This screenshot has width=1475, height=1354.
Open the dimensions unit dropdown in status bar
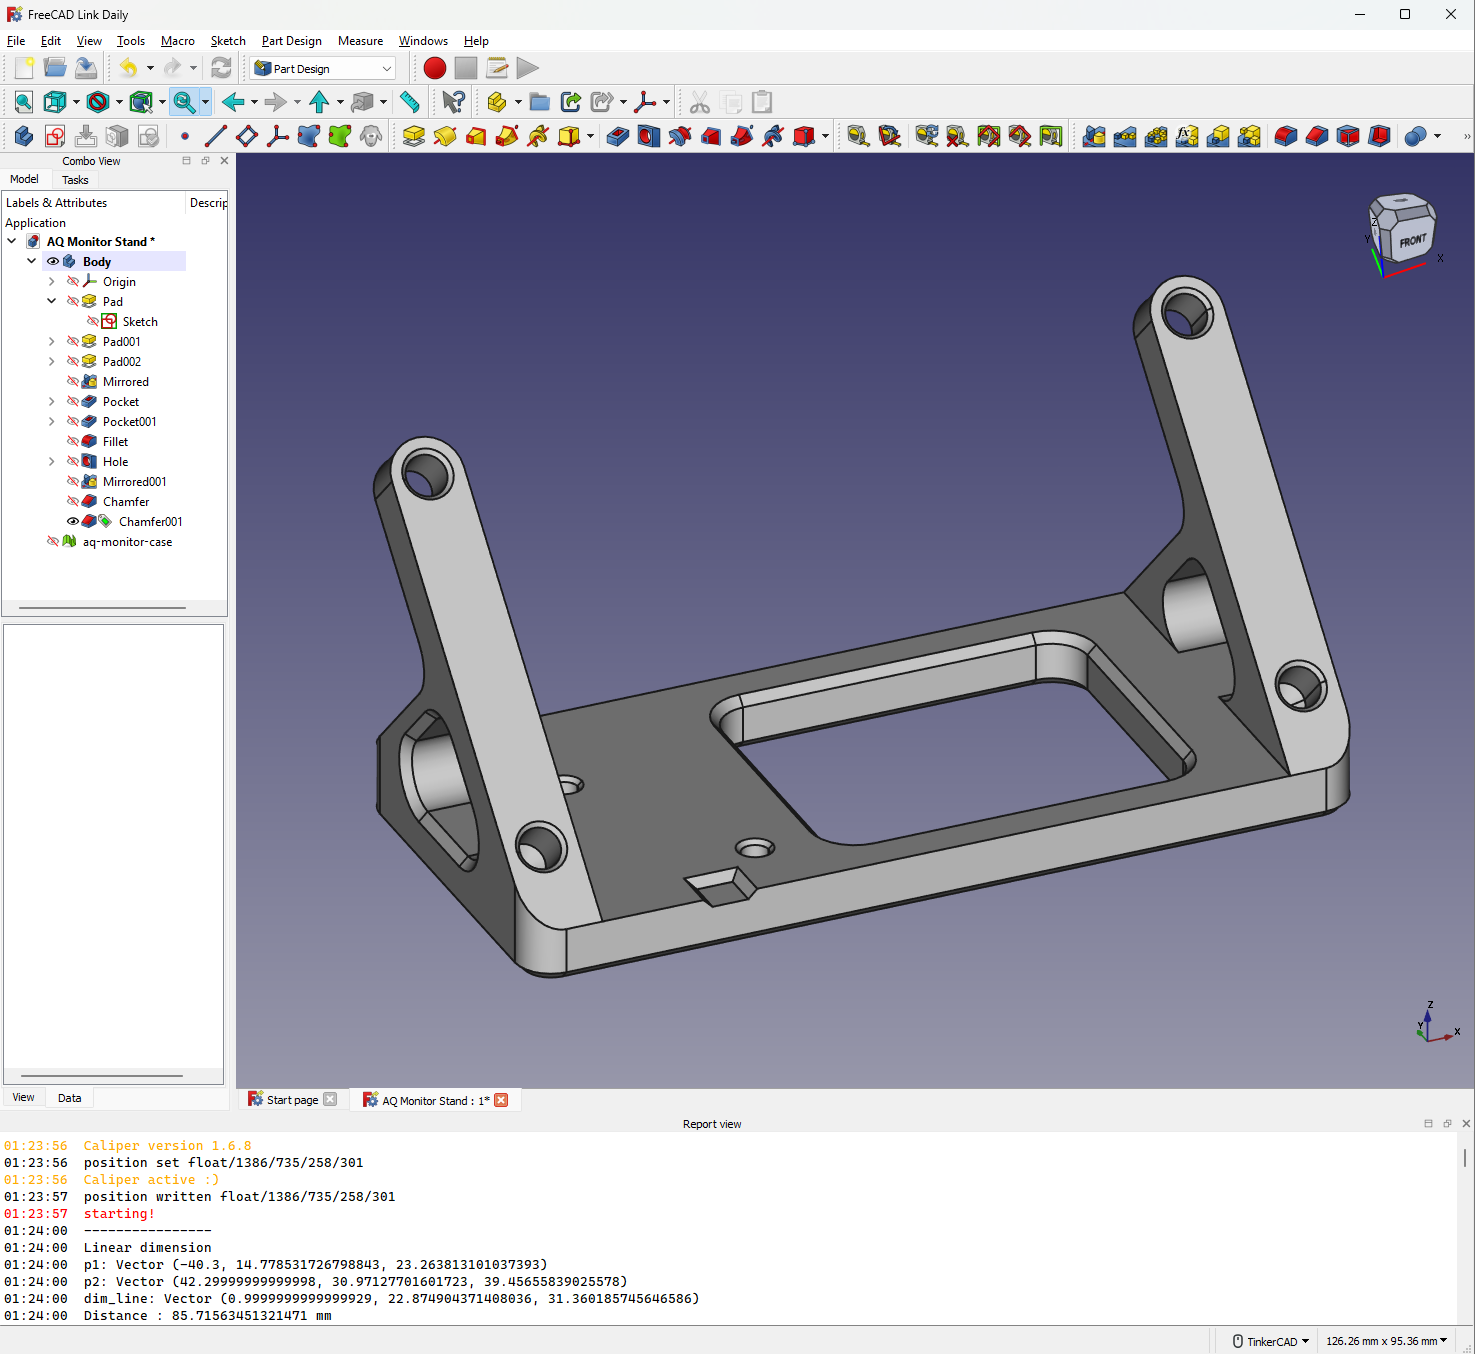tap(1386, 1341)
